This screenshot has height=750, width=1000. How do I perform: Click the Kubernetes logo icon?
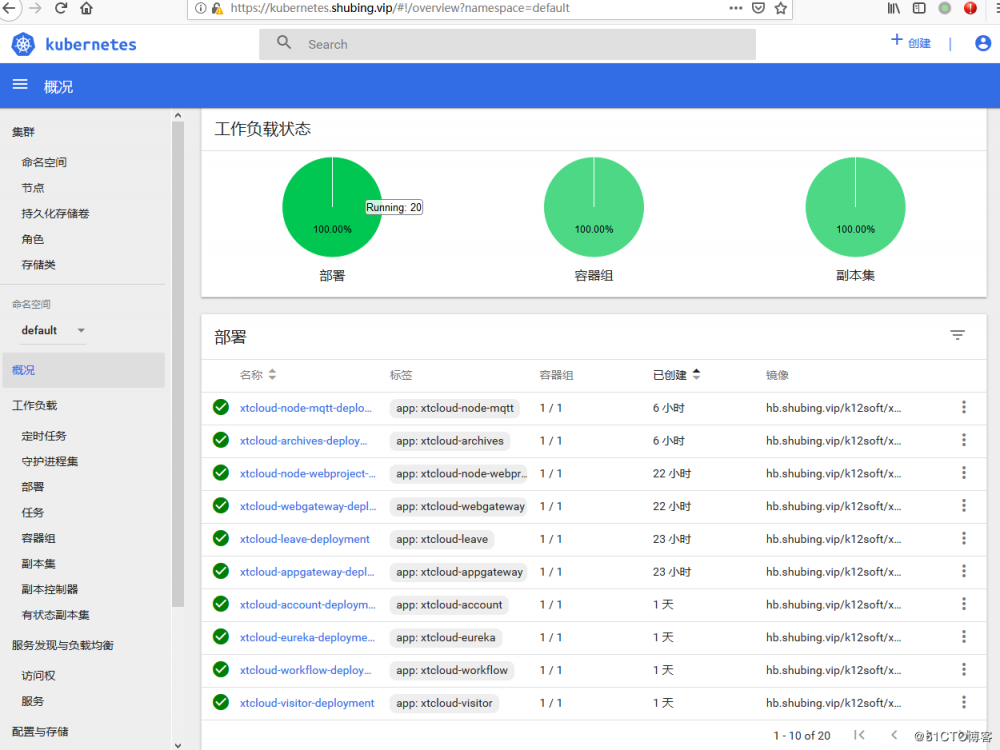pyautogui.click(x=22, y=44)
